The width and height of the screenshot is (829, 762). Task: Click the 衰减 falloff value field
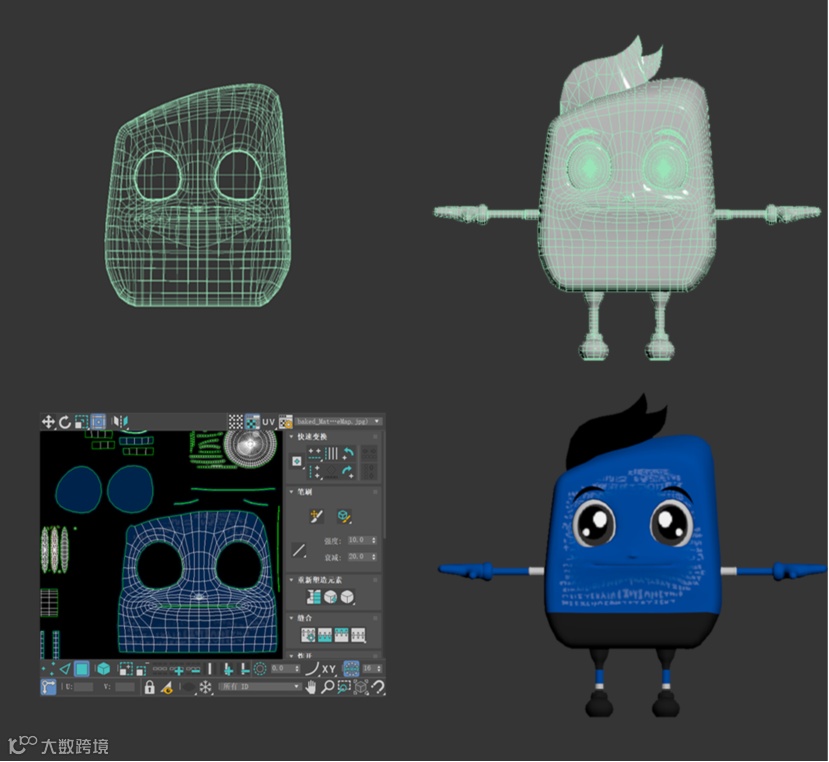click(359, 557)
